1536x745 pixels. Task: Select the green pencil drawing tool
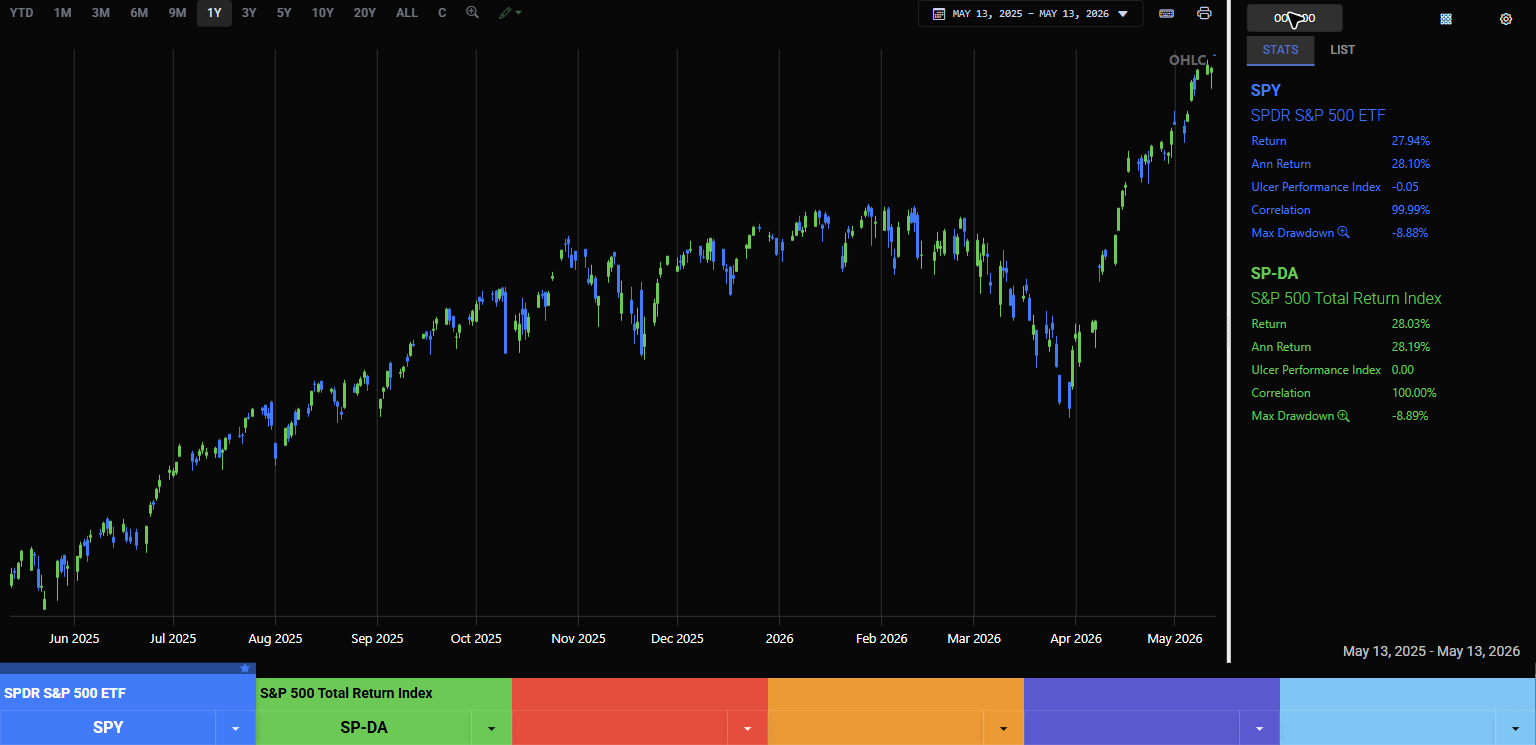pos(506,13)
